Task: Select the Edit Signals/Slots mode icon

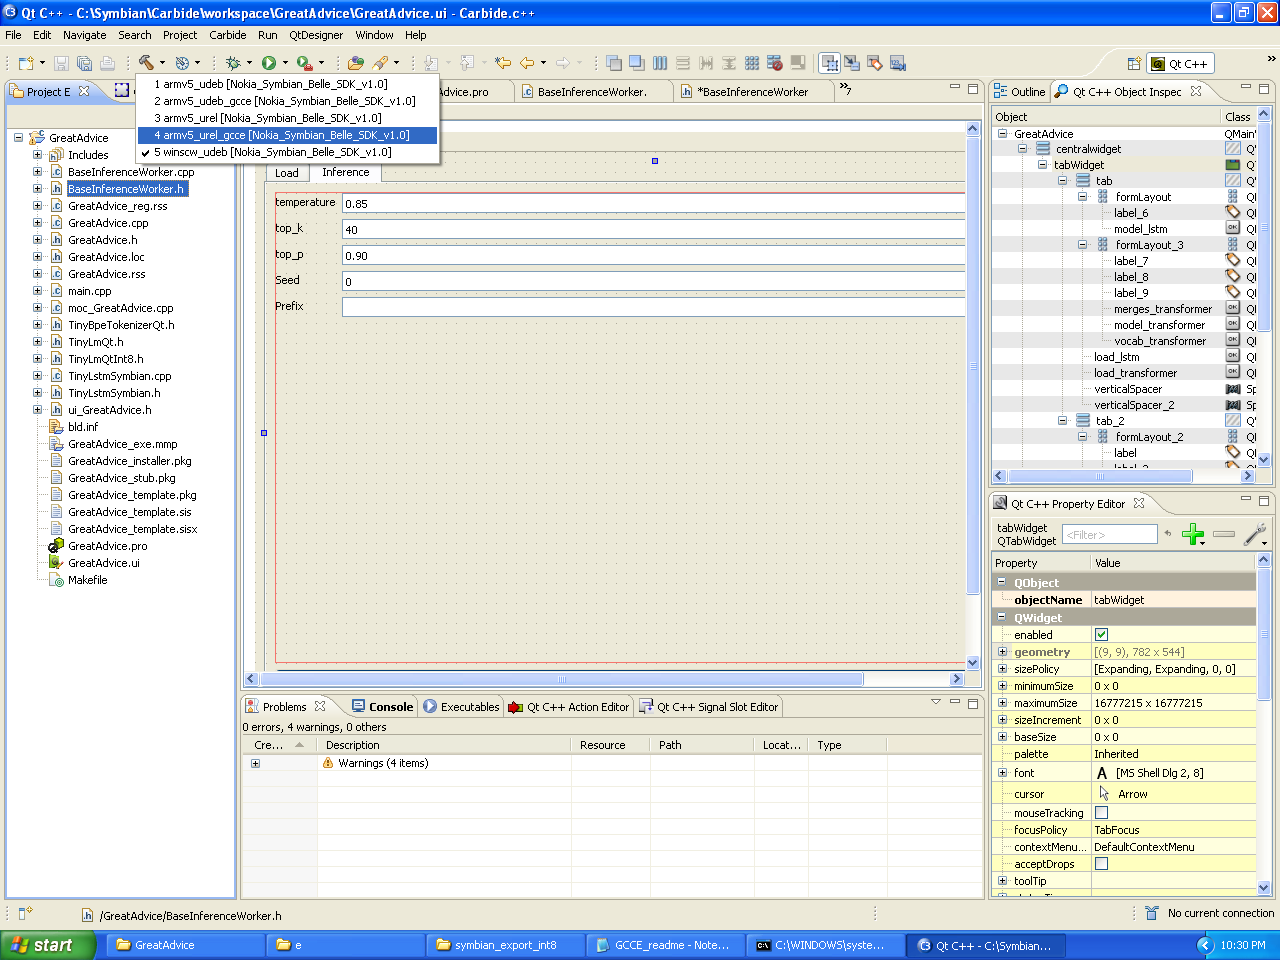Action: tap(852, 63)
